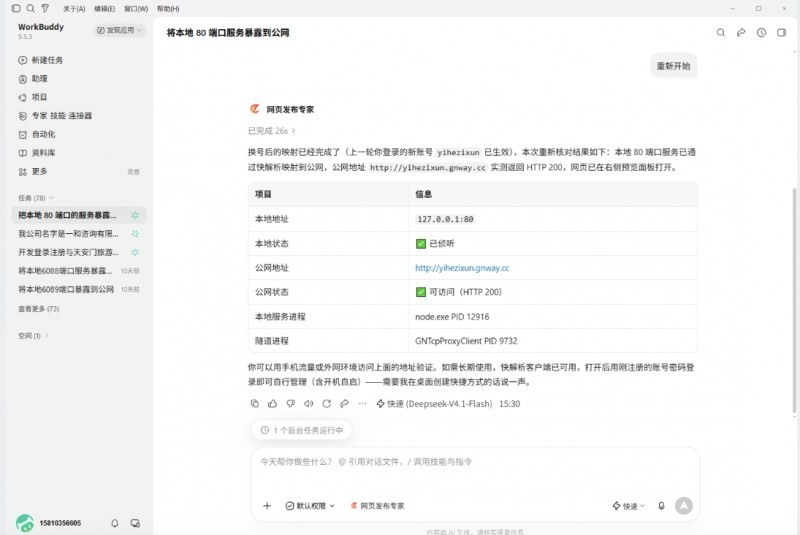Screen dimensions: 800x535
Task: Select task 我公司名字是一和咨询有限
Action: (x=79, y=234)
